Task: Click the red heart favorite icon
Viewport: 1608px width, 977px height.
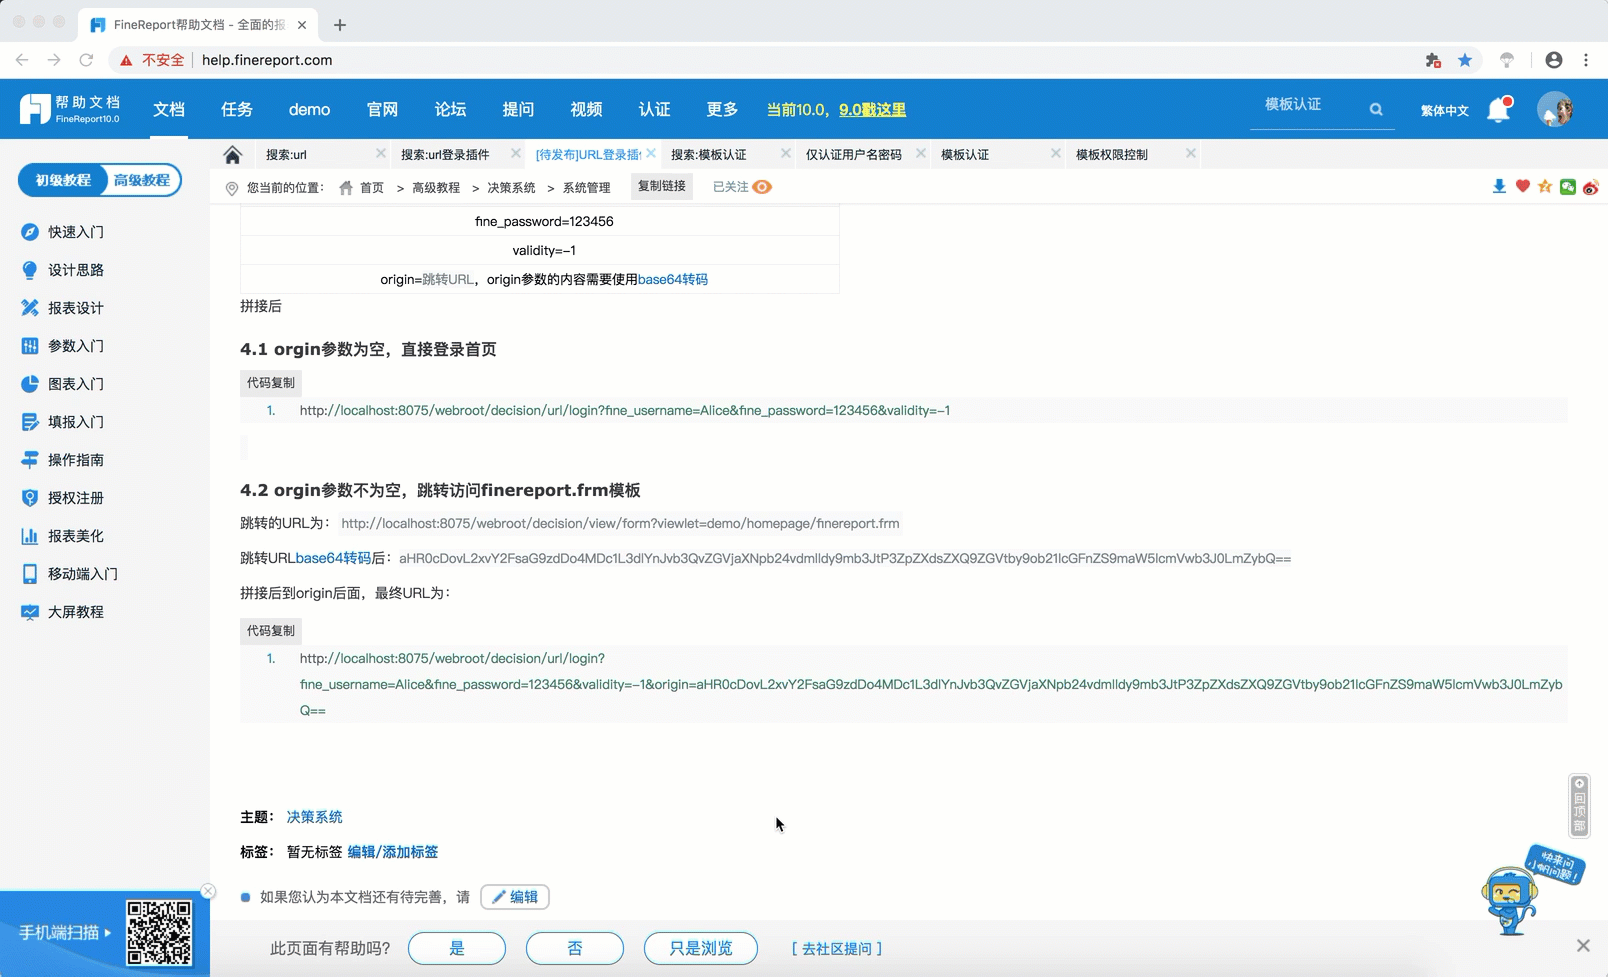Action: (1523, 187)
